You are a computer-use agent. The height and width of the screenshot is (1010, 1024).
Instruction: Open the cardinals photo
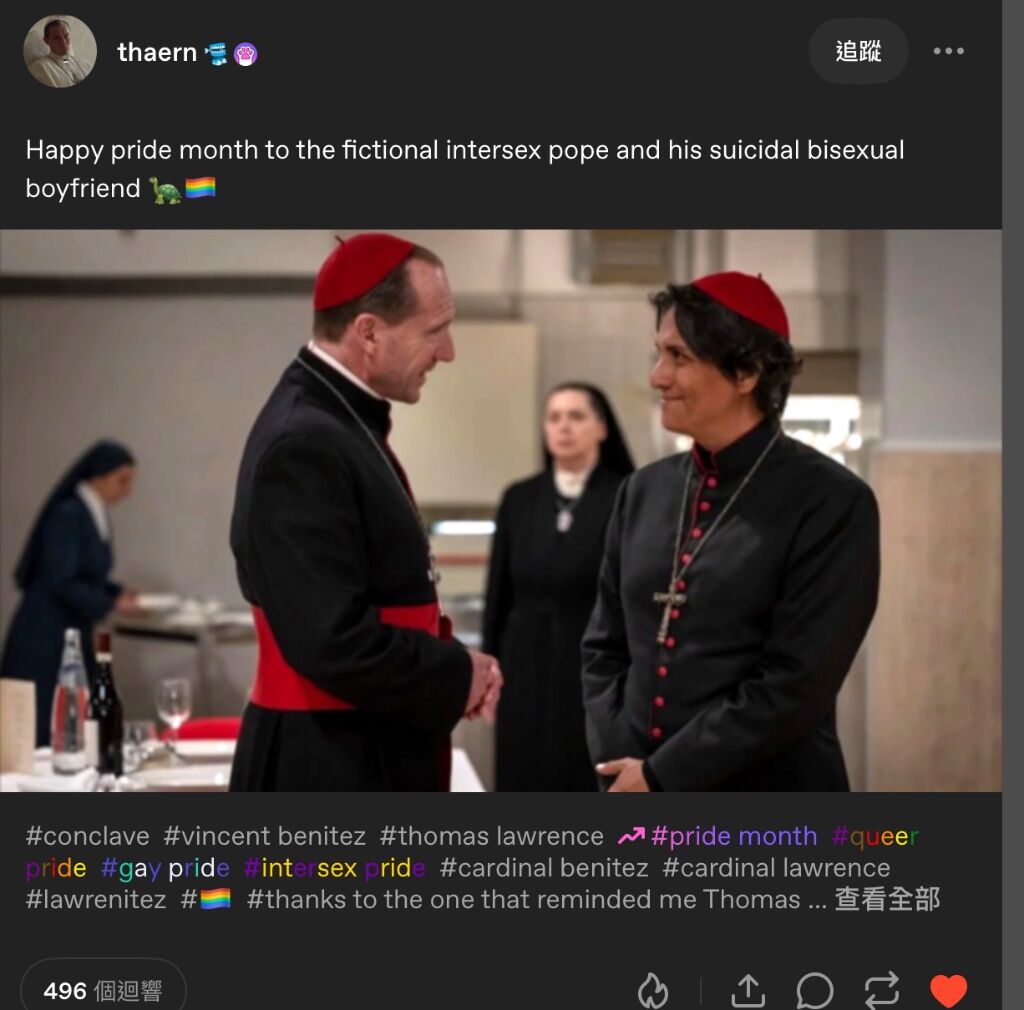coord(501,511)
